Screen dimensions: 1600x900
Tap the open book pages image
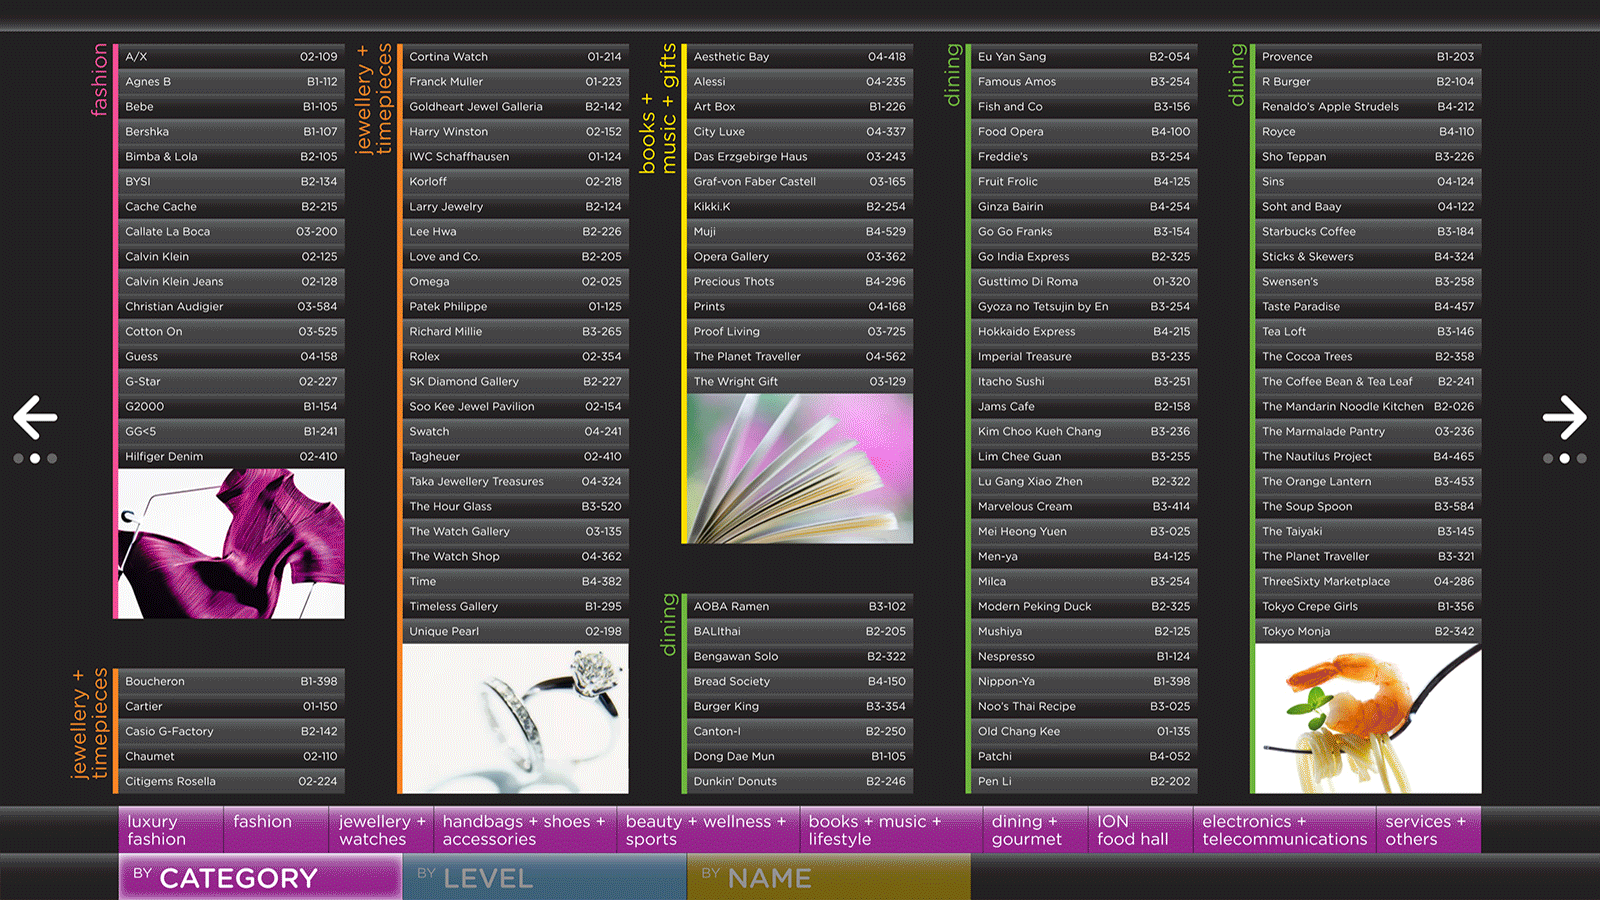[799, 469]
